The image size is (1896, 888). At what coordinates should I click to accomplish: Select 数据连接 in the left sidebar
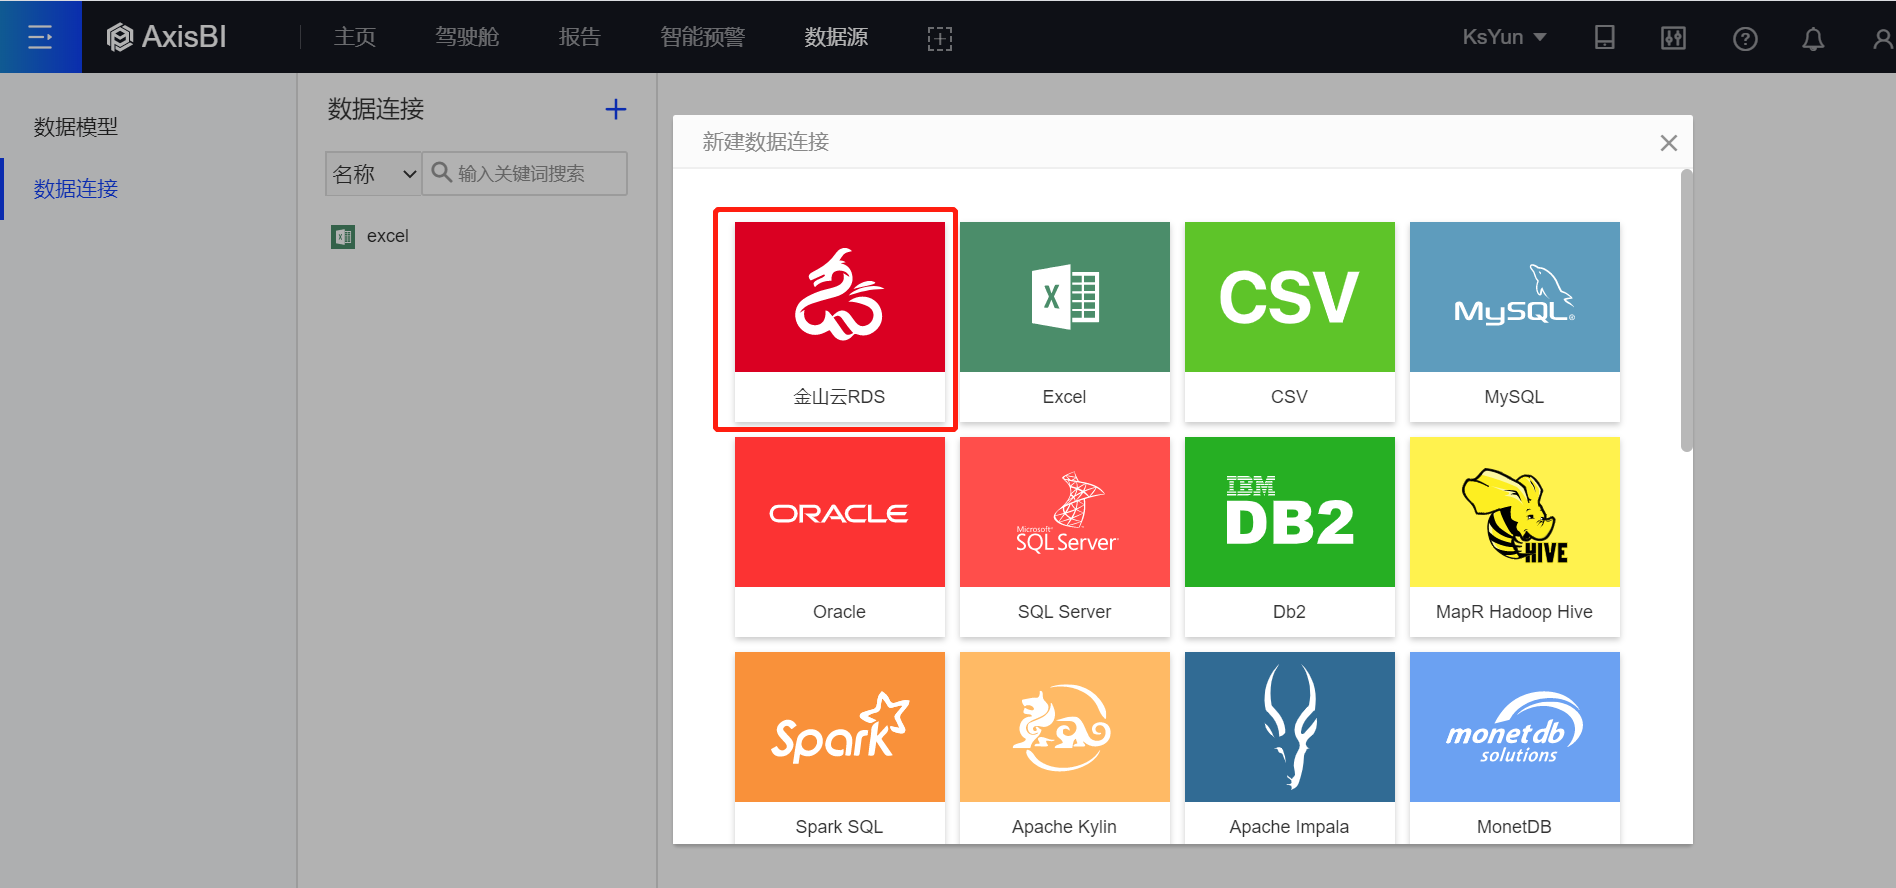(76, 189)
